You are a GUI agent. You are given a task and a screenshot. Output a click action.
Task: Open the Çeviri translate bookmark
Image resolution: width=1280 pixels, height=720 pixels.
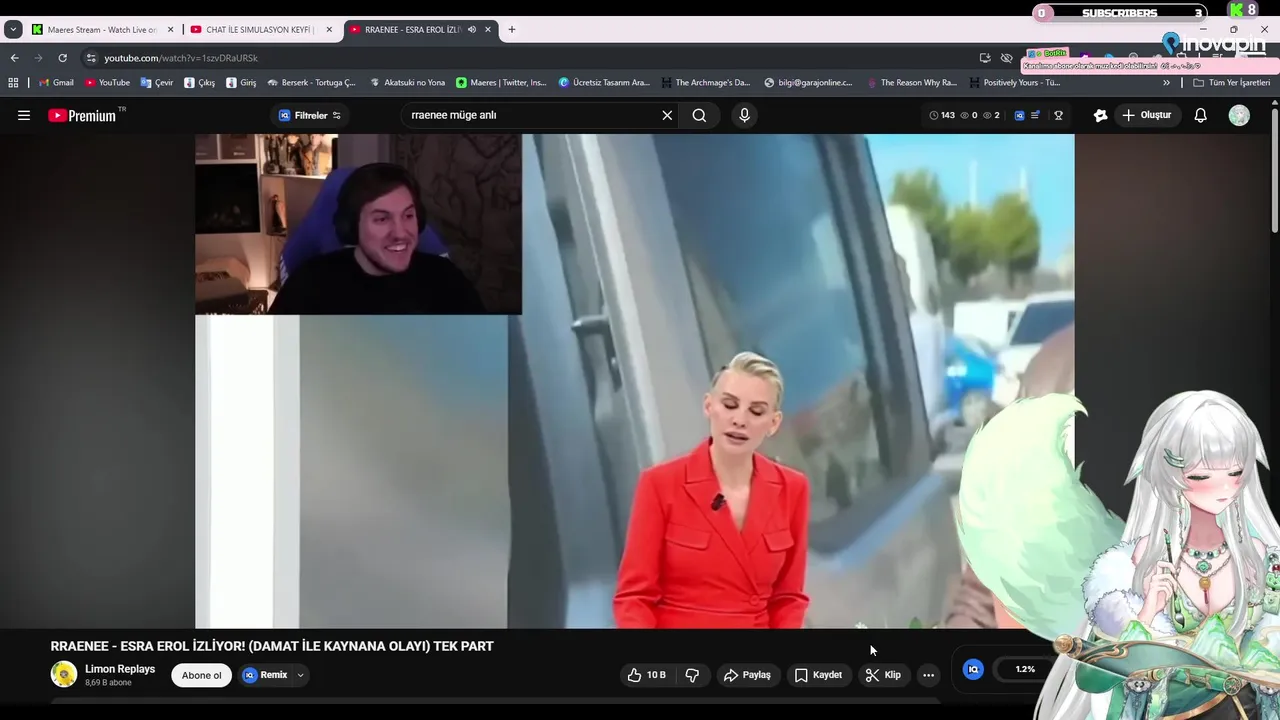[157, 83]
